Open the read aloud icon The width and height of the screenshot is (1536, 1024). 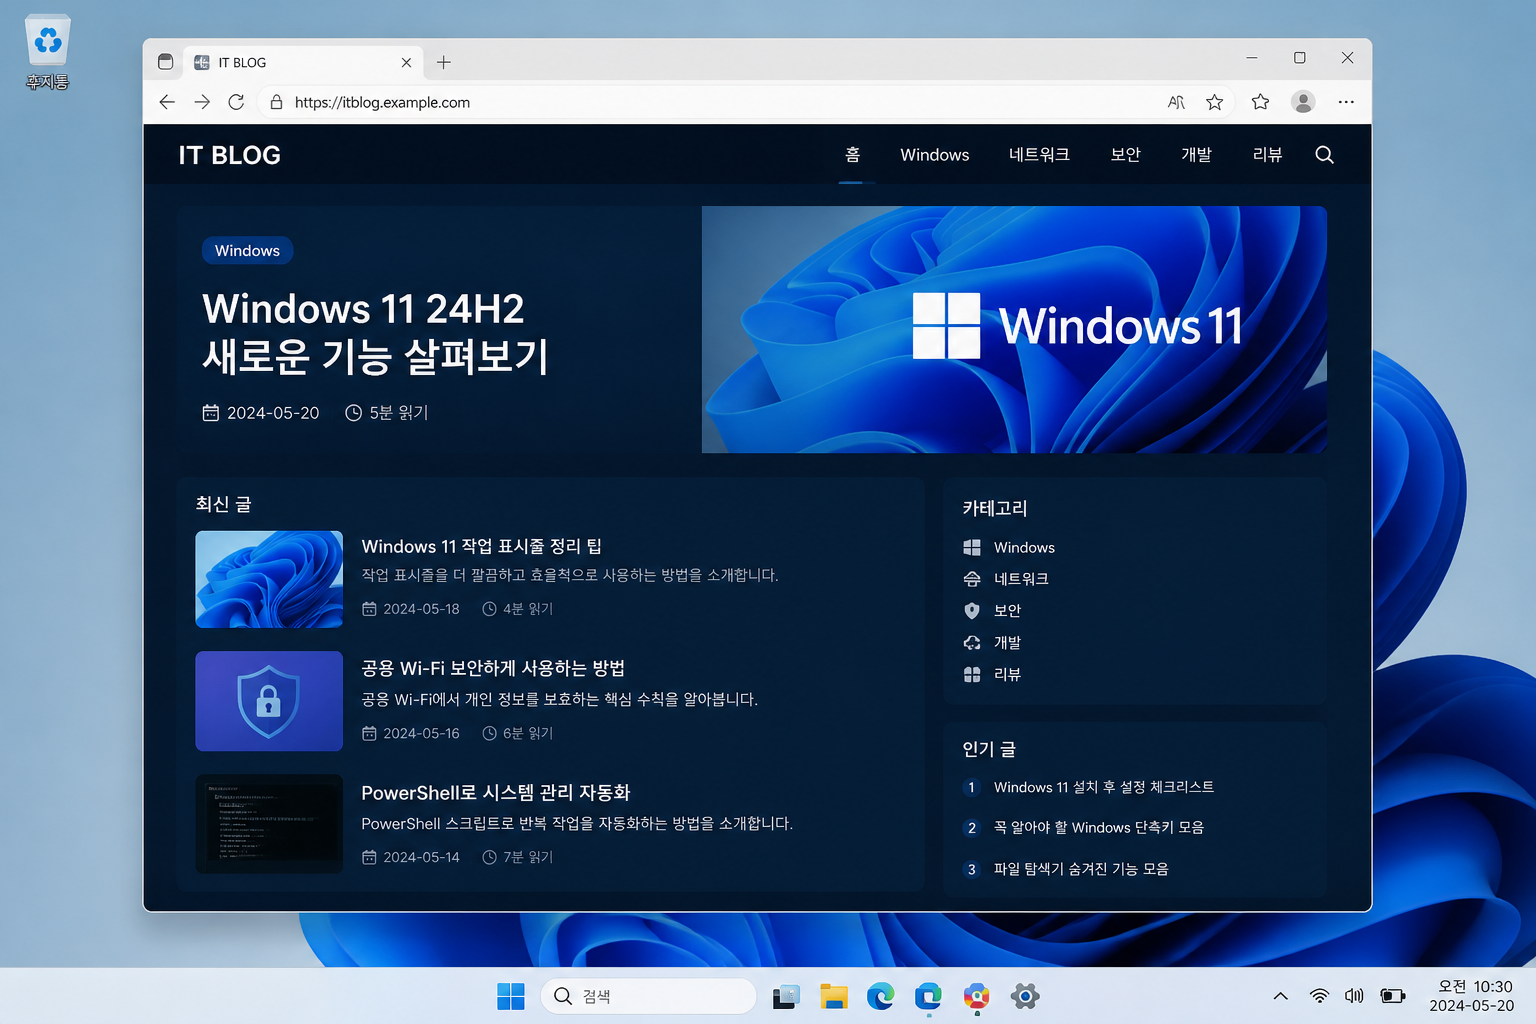pos(1176,102)
